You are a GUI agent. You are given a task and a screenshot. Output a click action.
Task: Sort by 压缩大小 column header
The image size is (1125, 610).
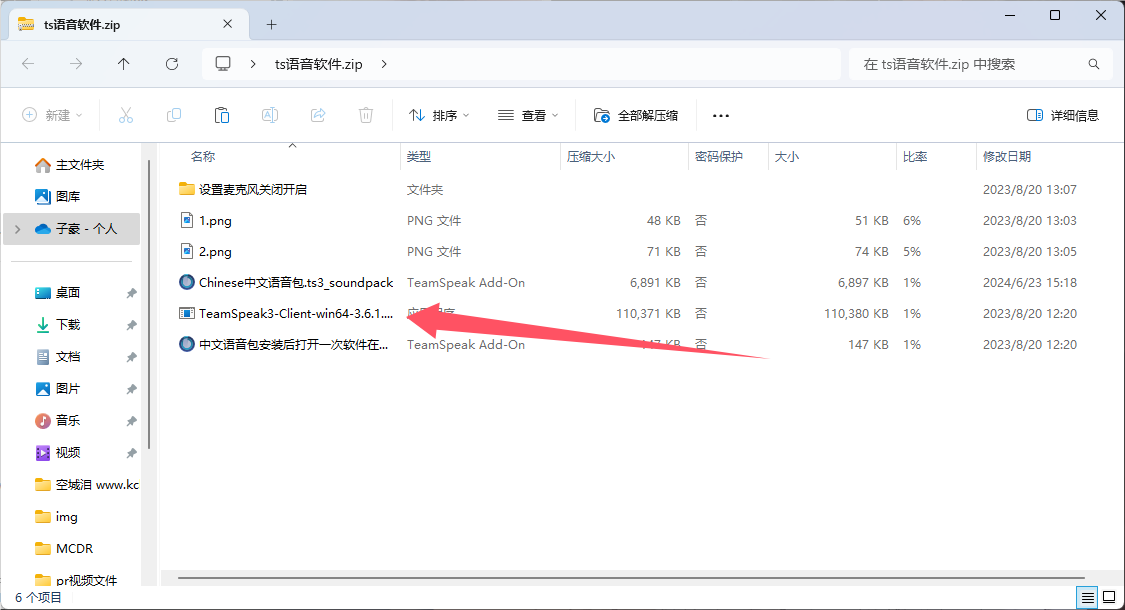coord(590,156)
